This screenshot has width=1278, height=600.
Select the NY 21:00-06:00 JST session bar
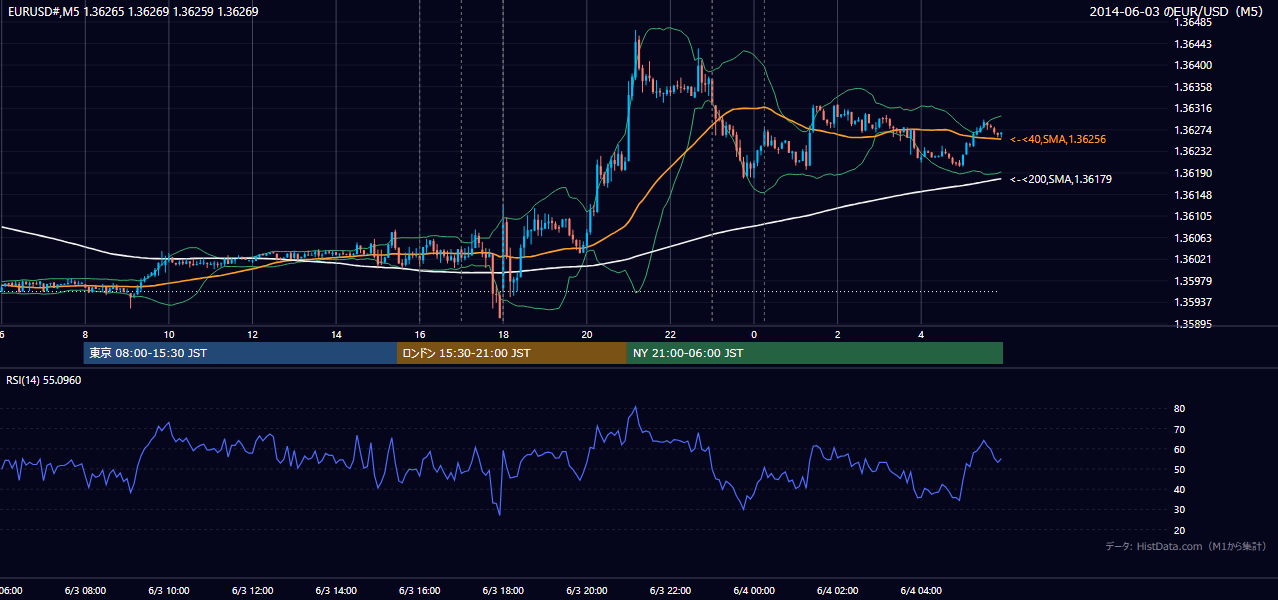(815, 353)
